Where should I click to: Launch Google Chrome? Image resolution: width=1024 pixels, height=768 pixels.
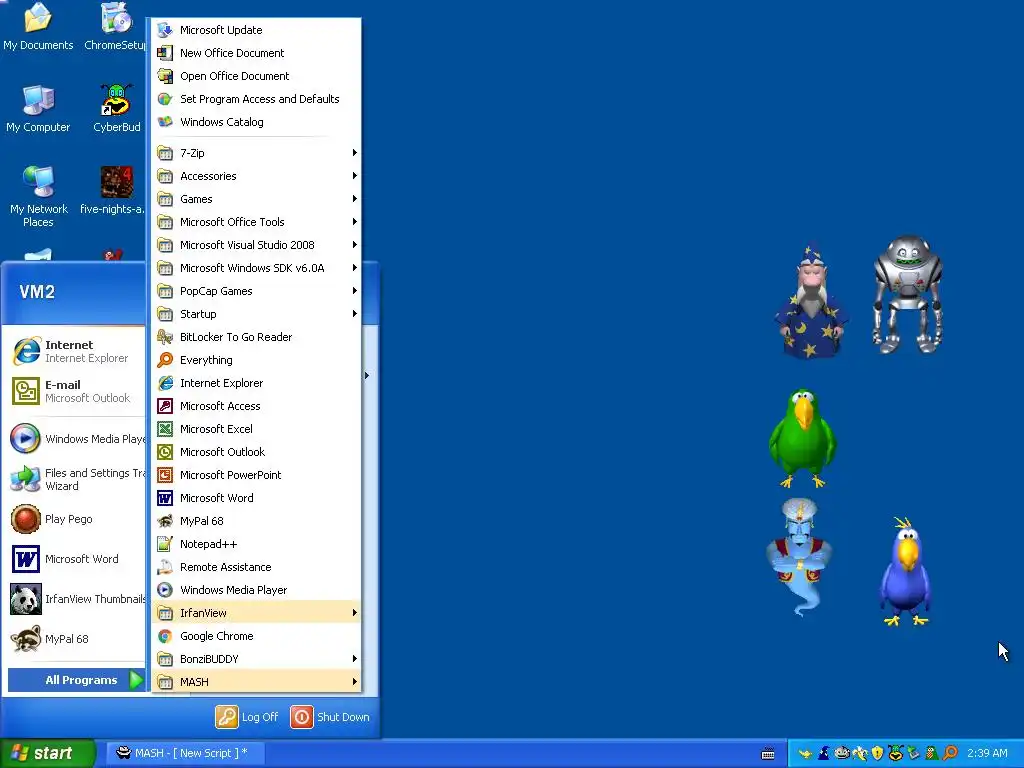[x=256, y=636]
